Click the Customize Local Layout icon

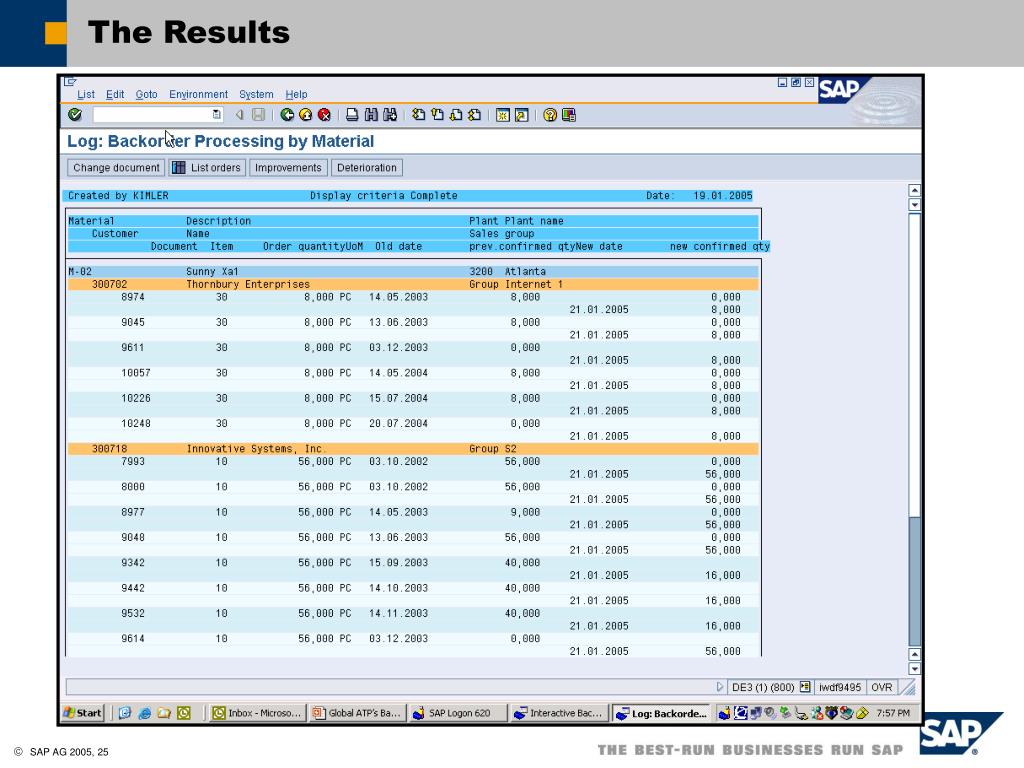pyautogui.click(x=569, y=115)
